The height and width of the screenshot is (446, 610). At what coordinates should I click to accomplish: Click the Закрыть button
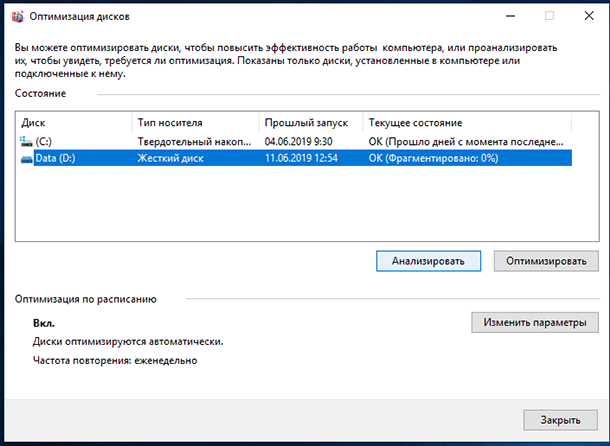pyautogui.click(x=560, y=420)
